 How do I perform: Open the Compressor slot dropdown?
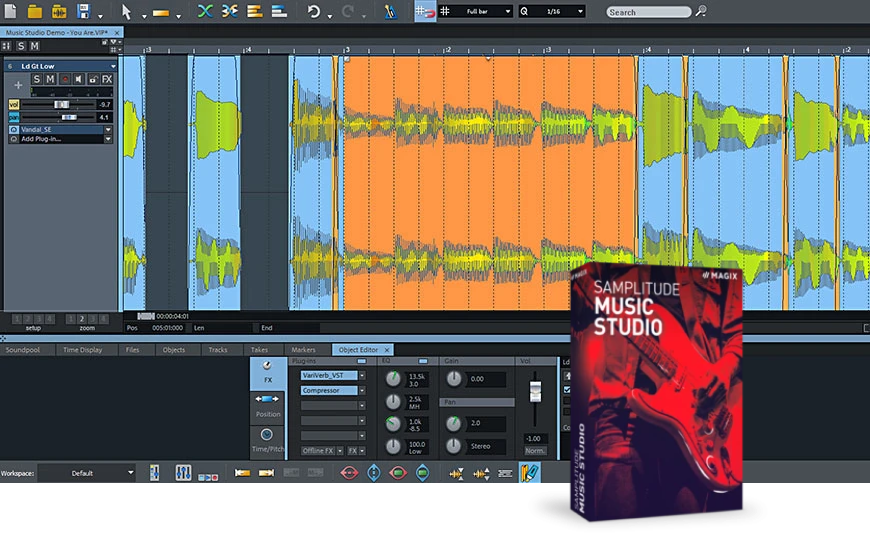pos(362,391)
